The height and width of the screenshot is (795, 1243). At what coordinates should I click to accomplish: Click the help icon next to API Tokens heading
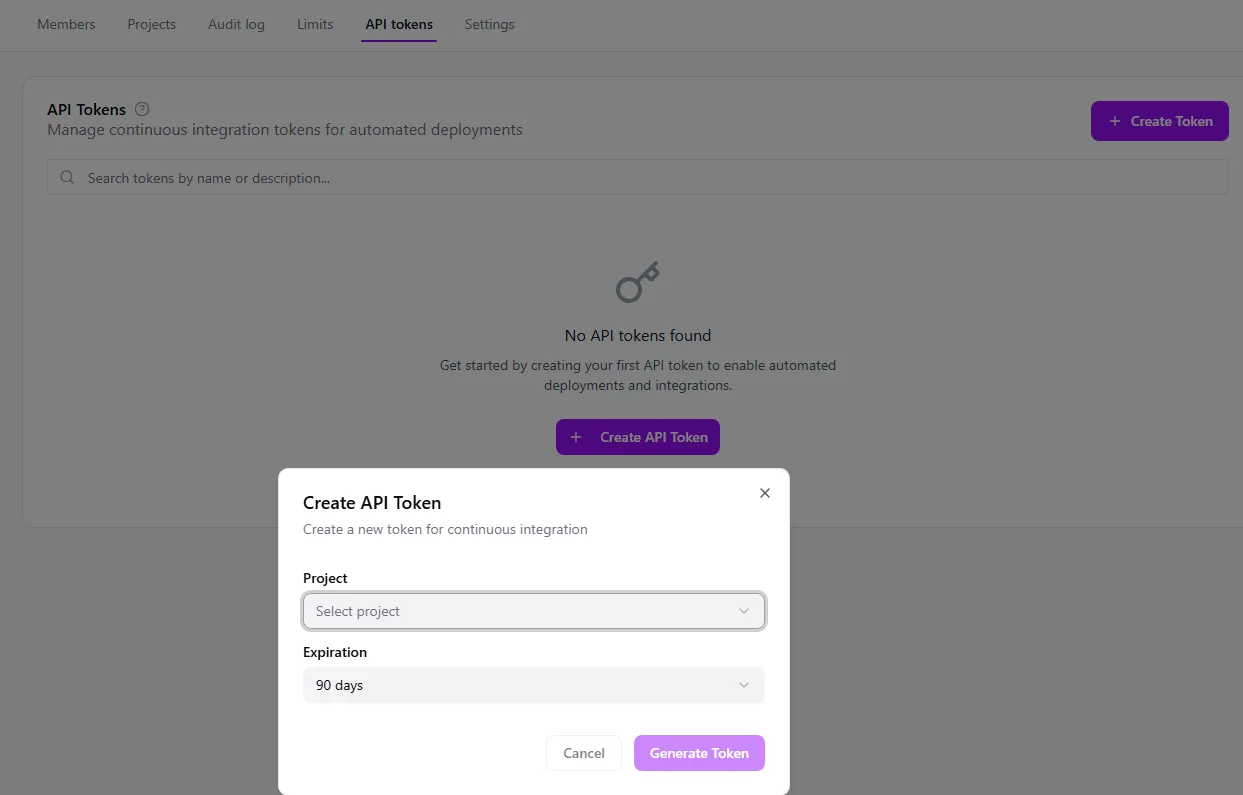[x=141, y=109]
